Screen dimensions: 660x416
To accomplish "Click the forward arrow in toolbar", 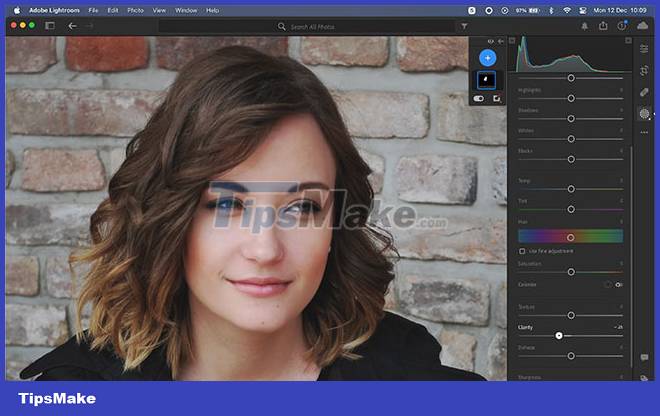I will (89, 26).
